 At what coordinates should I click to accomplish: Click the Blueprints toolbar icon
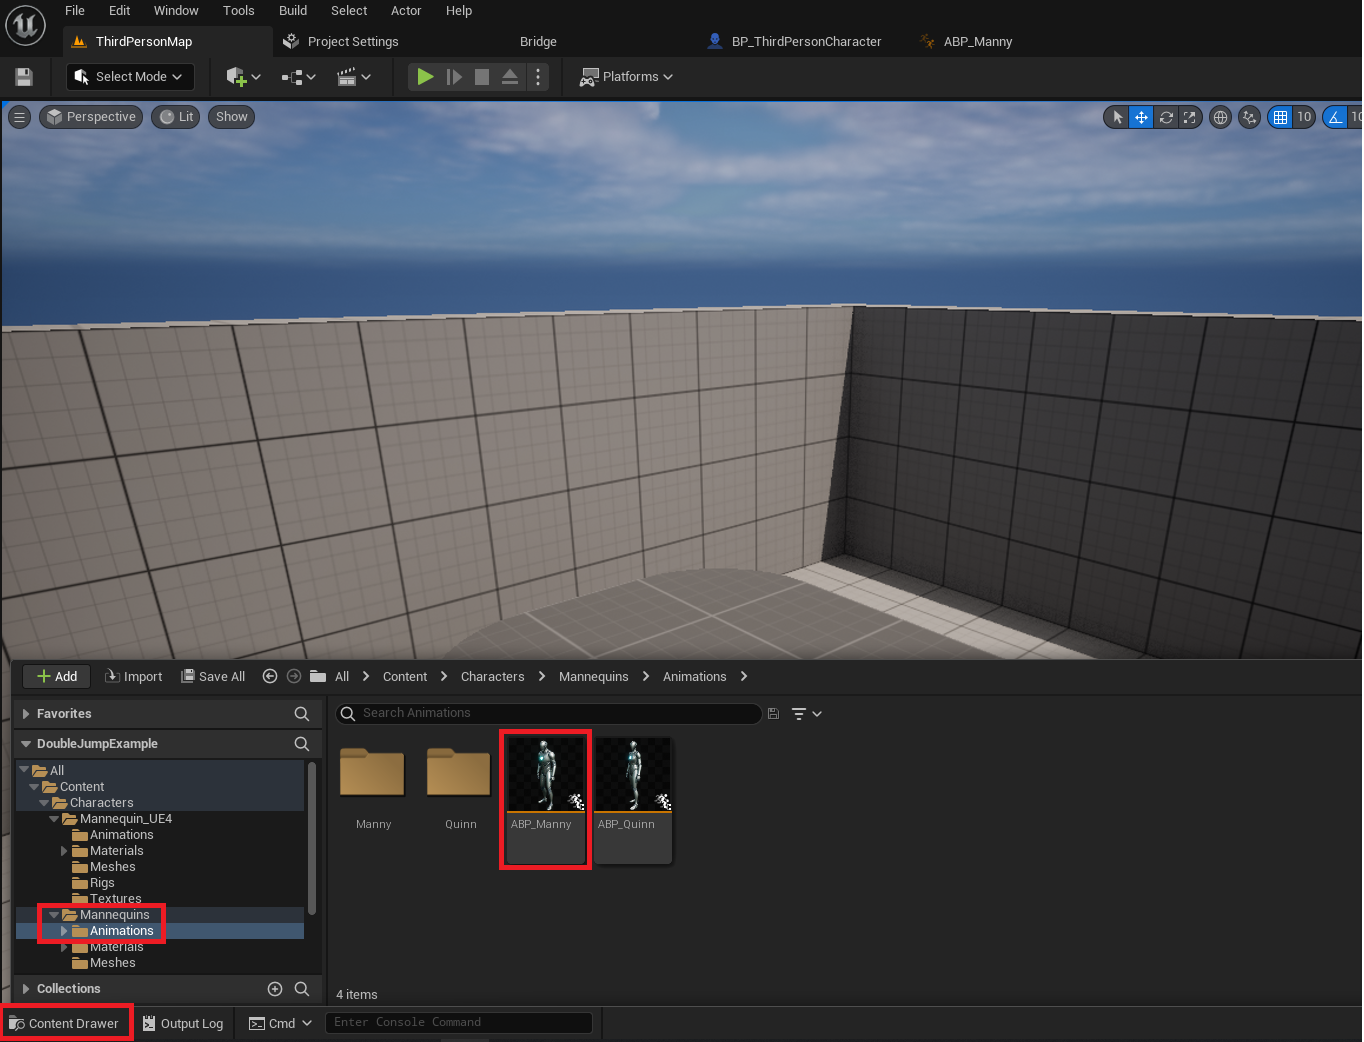[x=293, y=77]
